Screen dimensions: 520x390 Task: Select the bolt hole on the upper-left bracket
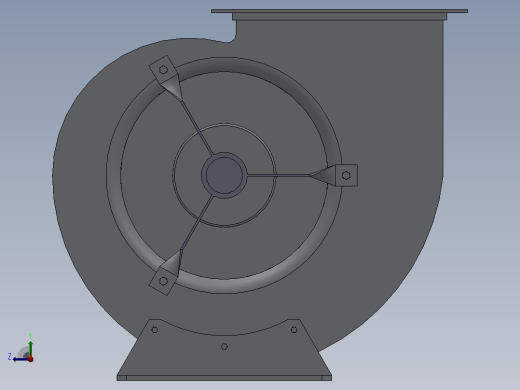pos(163,70)
